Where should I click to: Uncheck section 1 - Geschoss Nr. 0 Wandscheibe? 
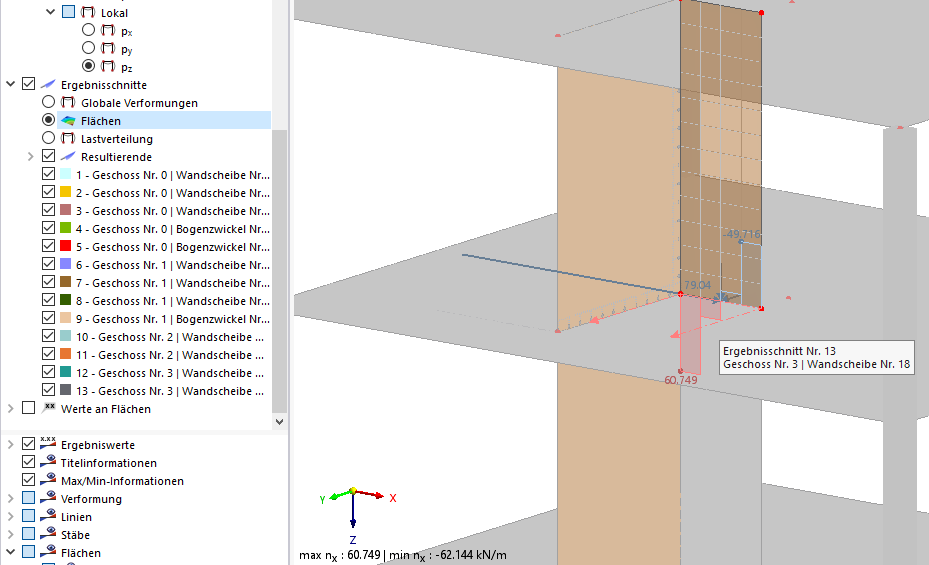click(49, 174)
